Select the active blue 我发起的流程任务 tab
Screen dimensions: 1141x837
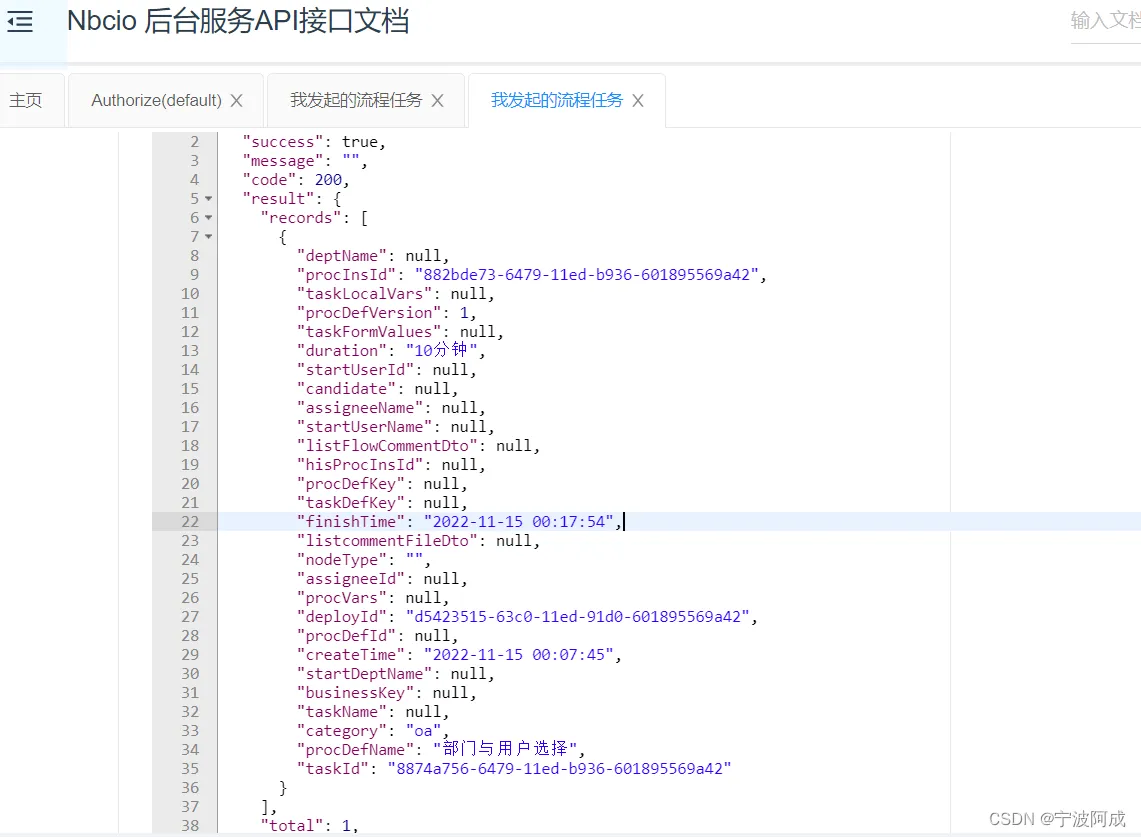coord(557,100)
